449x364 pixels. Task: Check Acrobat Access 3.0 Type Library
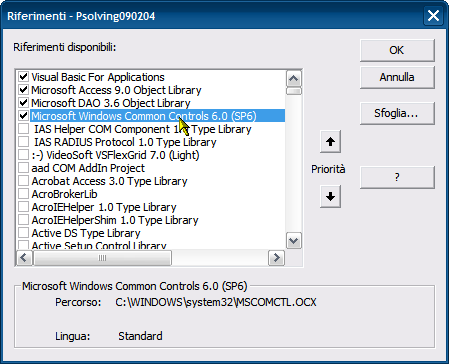coord(23,181)
